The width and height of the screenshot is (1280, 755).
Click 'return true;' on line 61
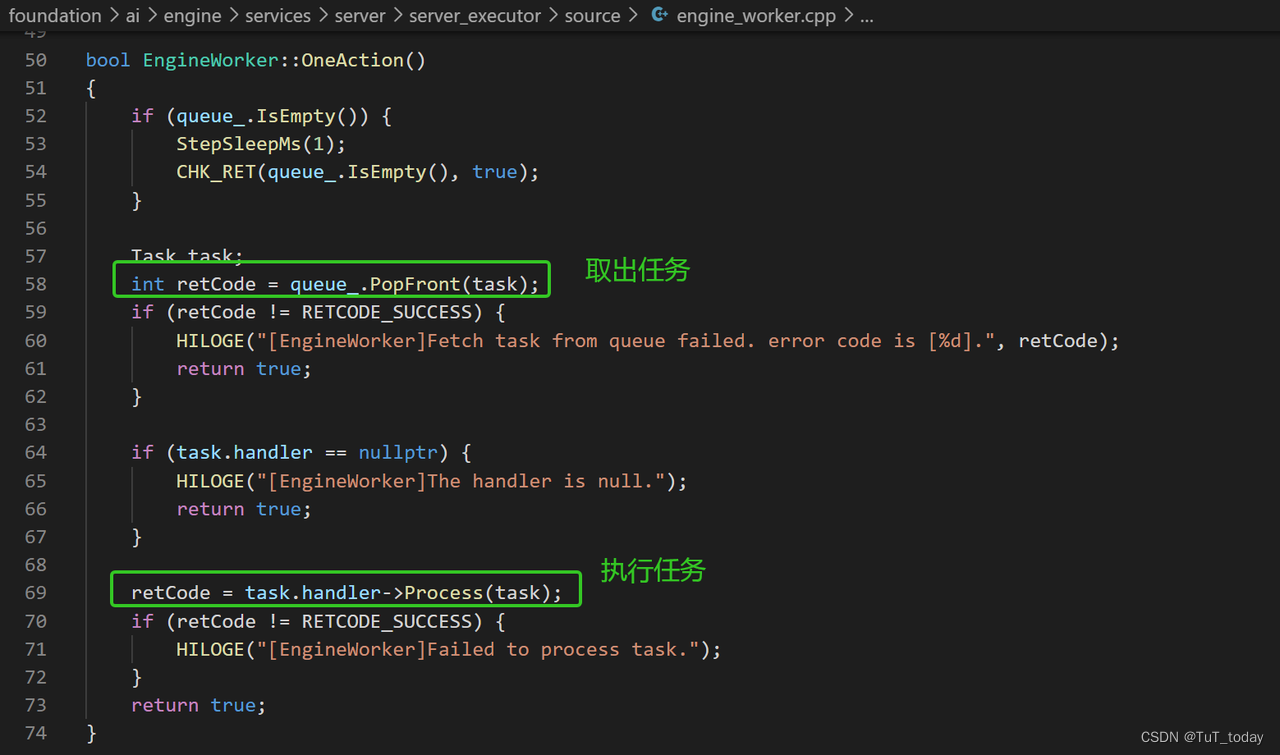(x=244, y=369)
